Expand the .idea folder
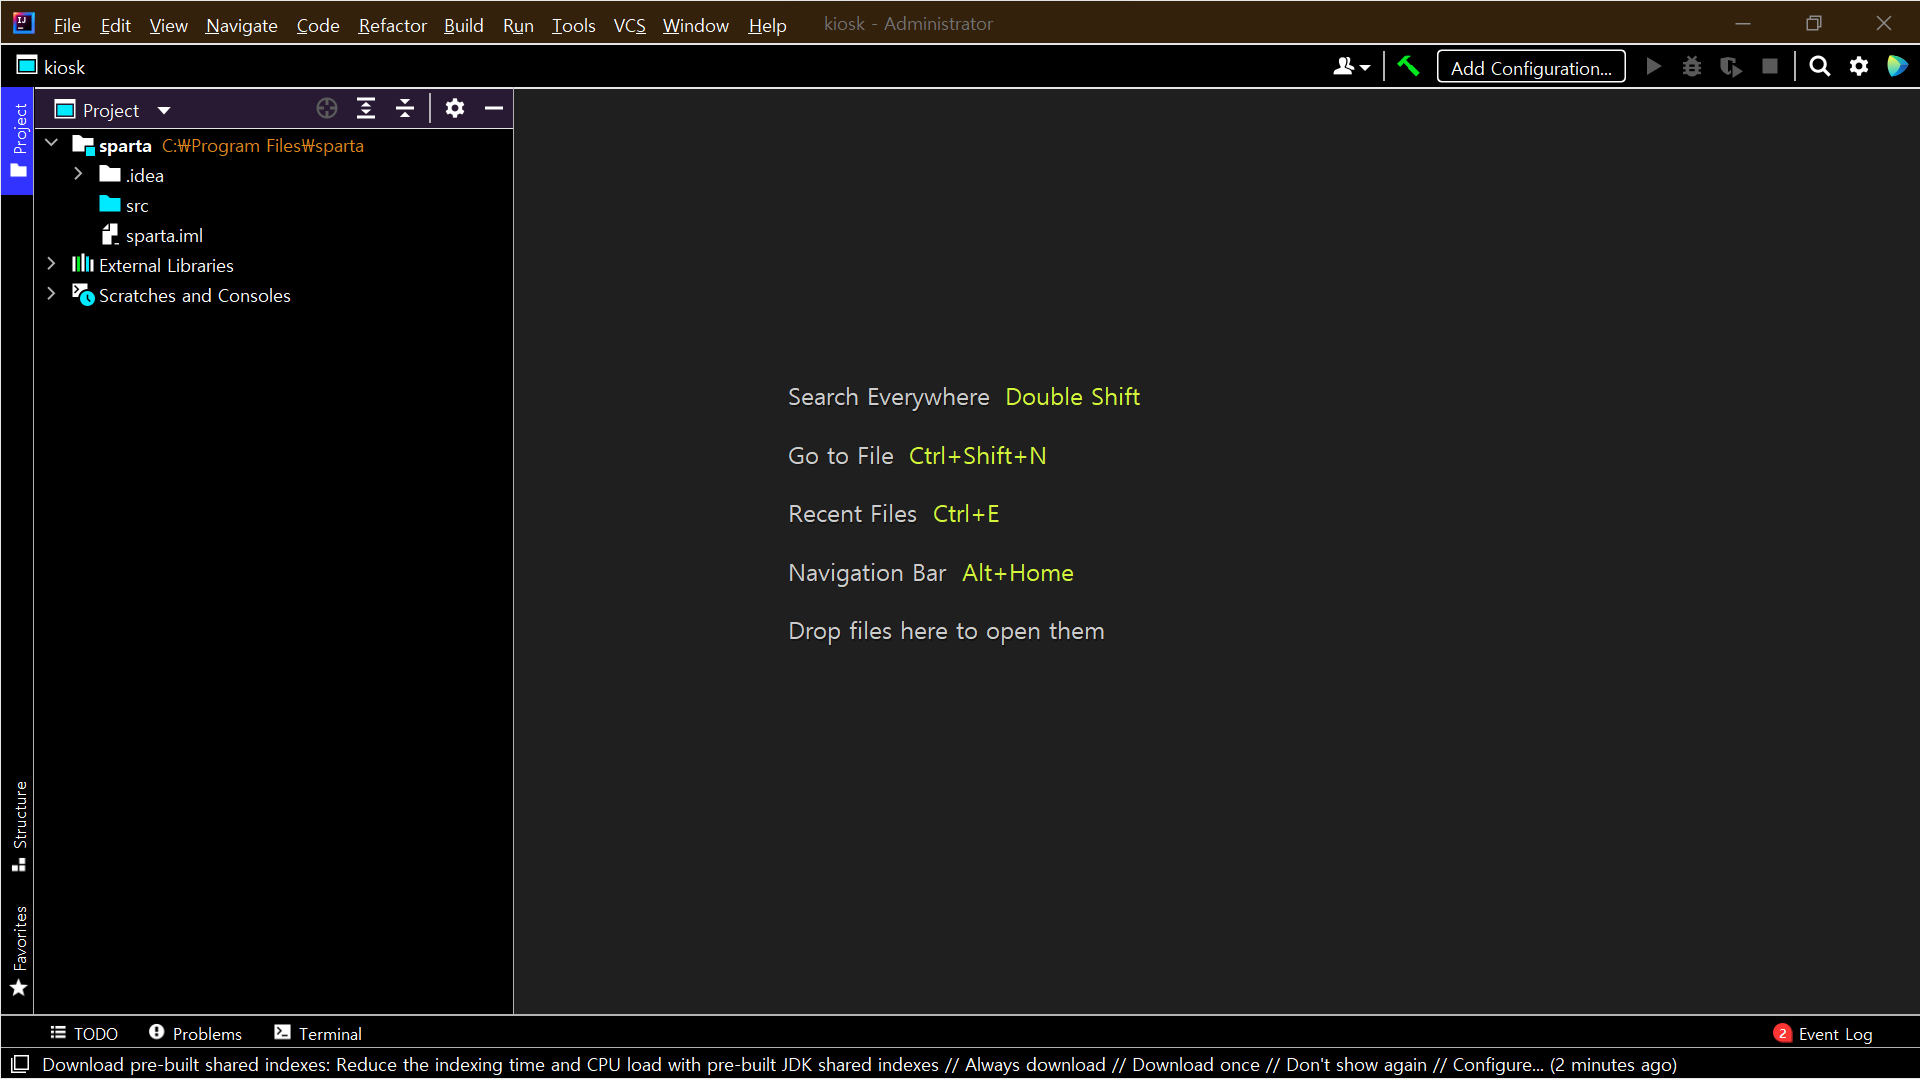 (x=78, y=174)
